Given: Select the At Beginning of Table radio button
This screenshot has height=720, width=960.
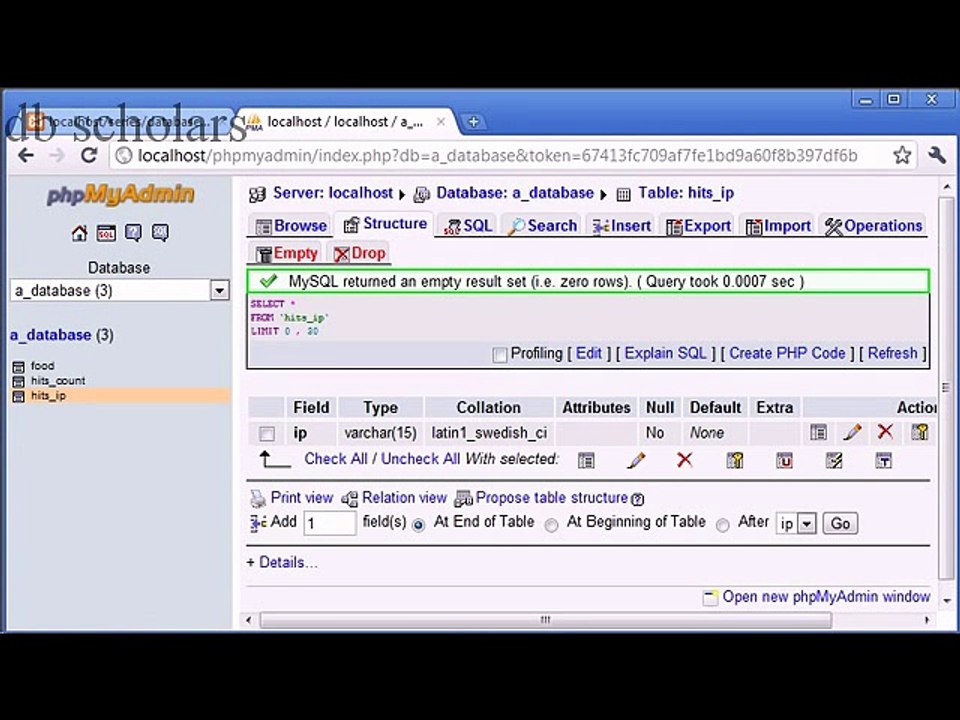Looking at the screenshot, I should pyautogui.click(x=552, y=525).
